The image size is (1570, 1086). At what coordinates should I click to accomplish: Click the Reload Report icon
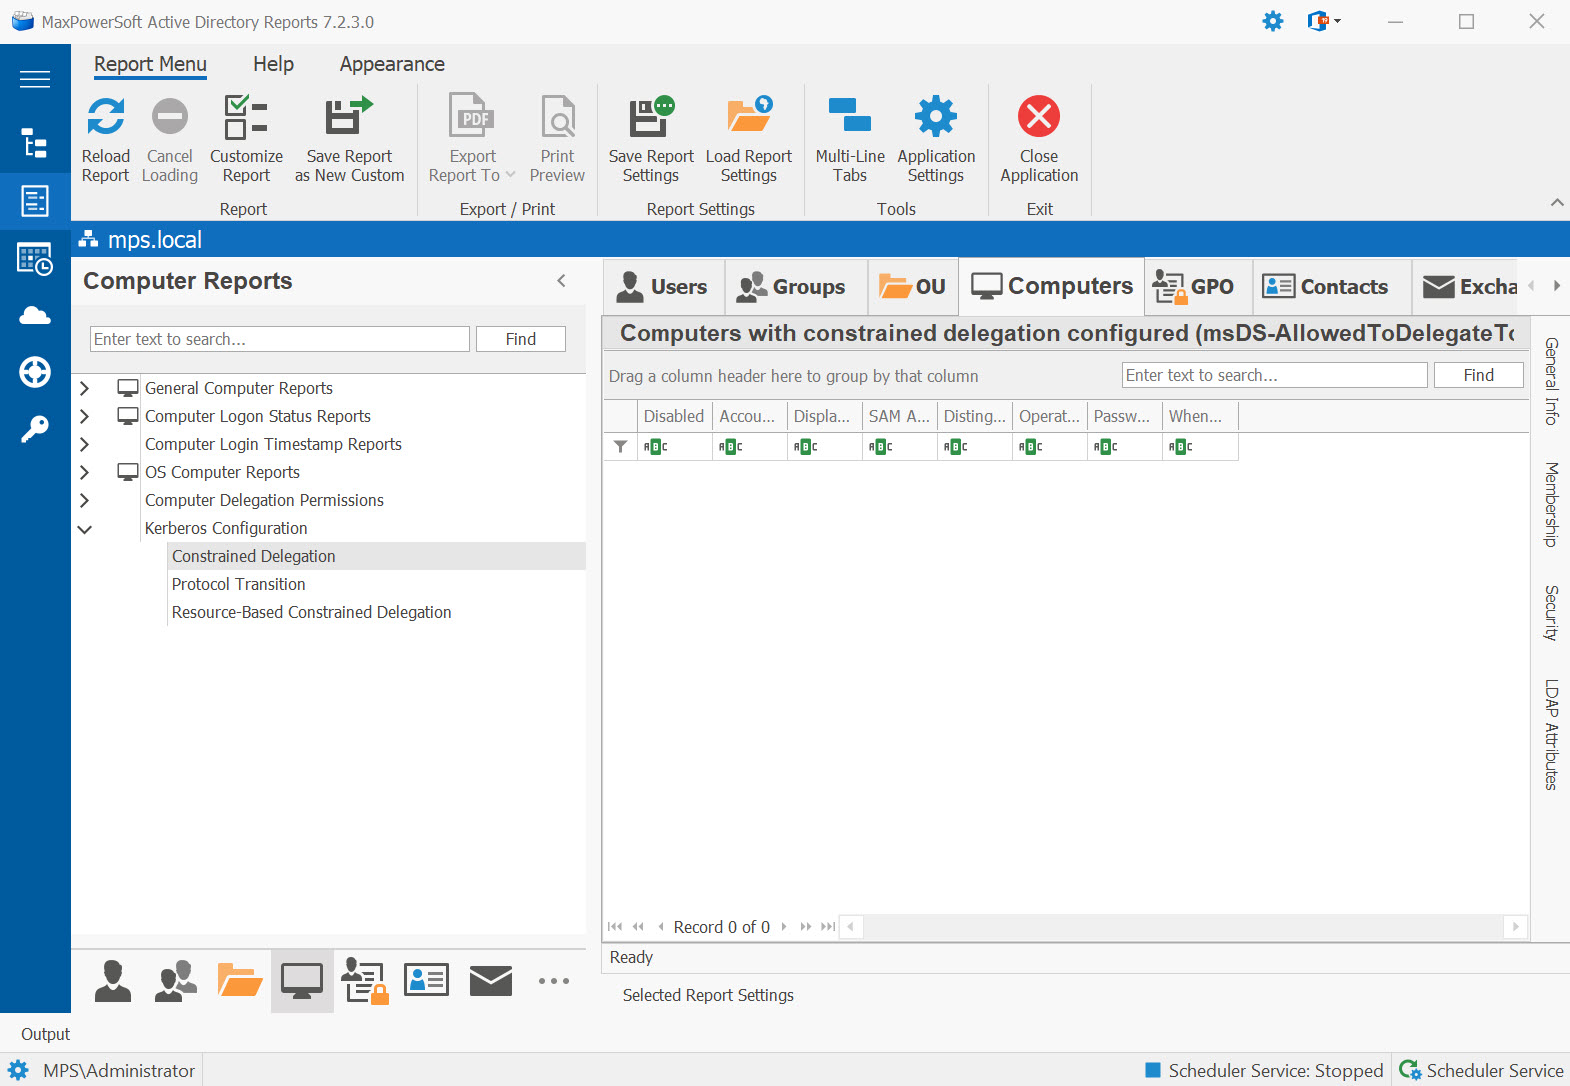(105, 118)
